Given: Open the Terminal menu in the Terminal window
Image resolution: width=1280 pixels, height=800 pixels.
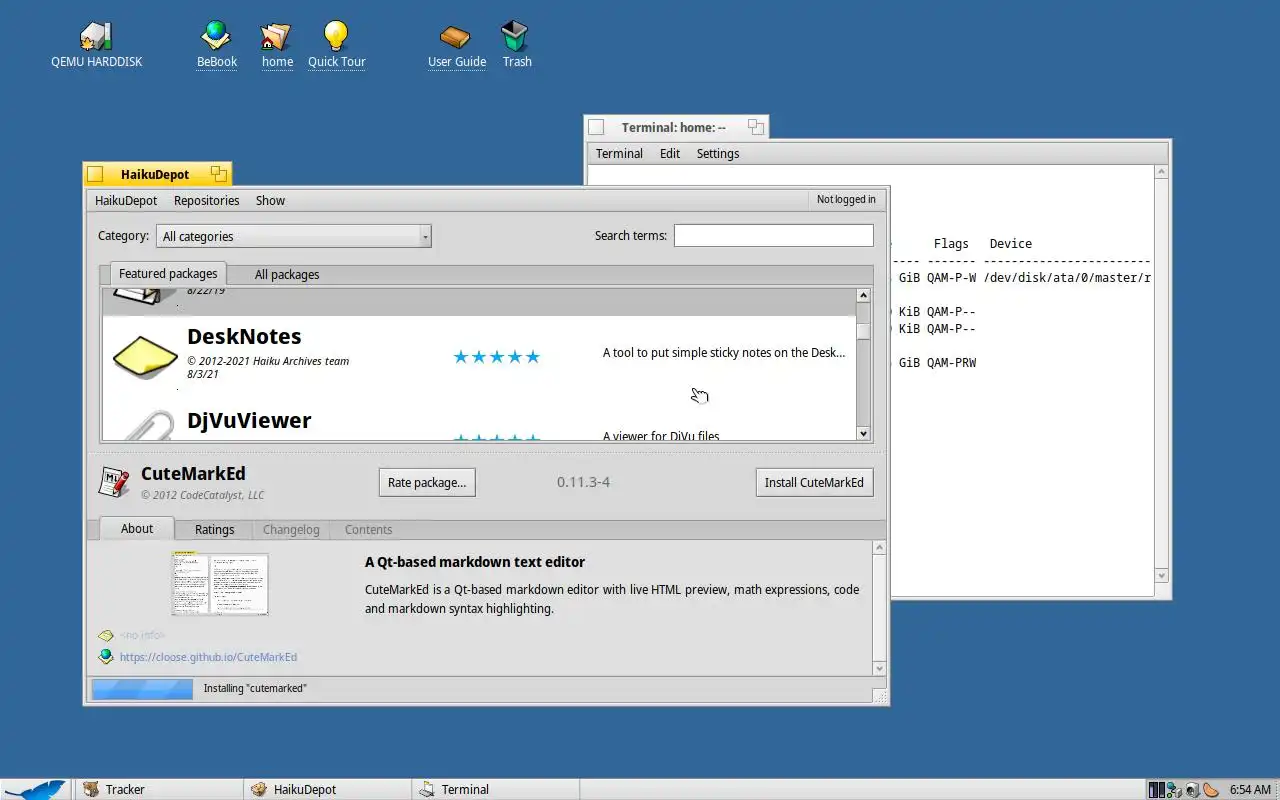Looking at the screenshot, I should [619, 153].
